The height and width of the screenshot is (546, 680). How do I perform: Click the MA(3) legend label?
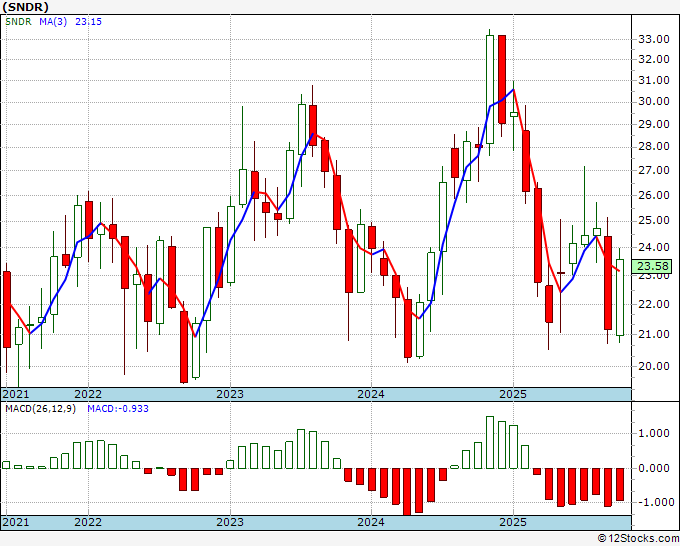[x=53, y=21]
